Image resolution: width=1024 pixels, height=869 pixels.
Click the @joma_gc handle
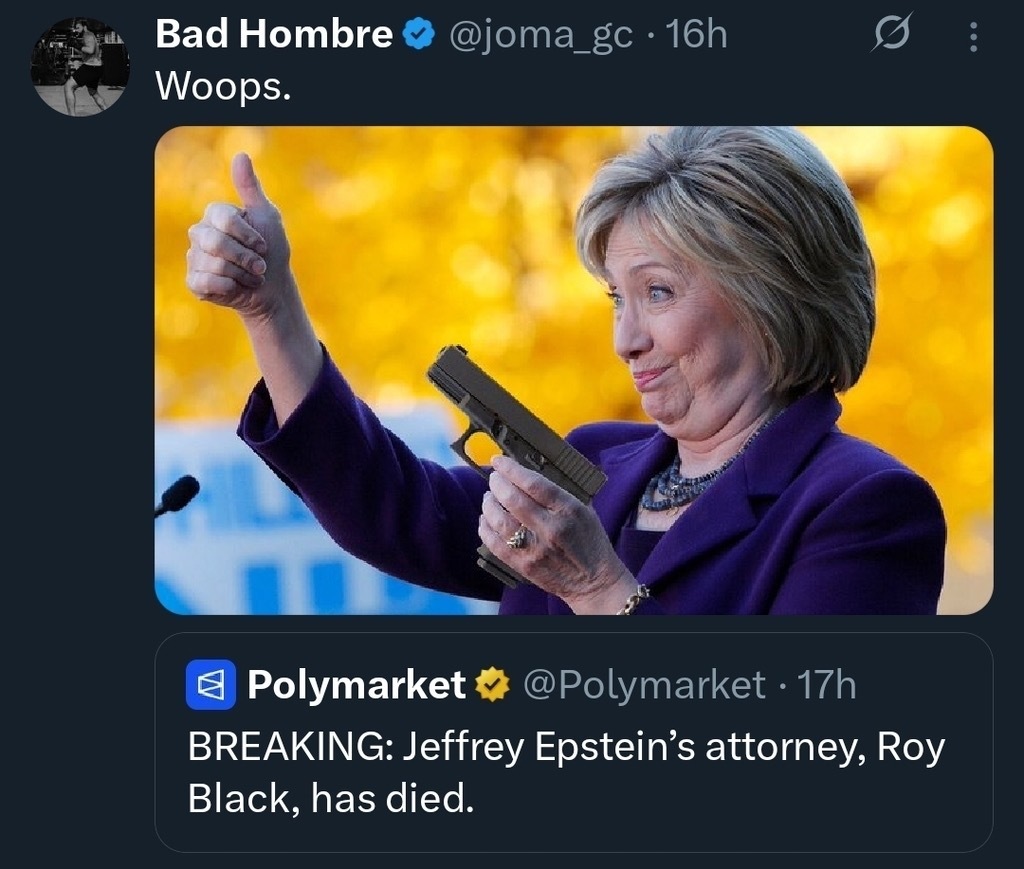click(x=540, y=36)
